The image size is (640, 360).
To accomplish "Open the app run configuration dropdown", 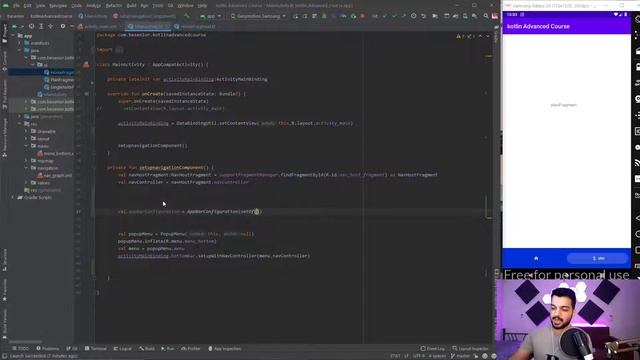I will tap(211, 16).
